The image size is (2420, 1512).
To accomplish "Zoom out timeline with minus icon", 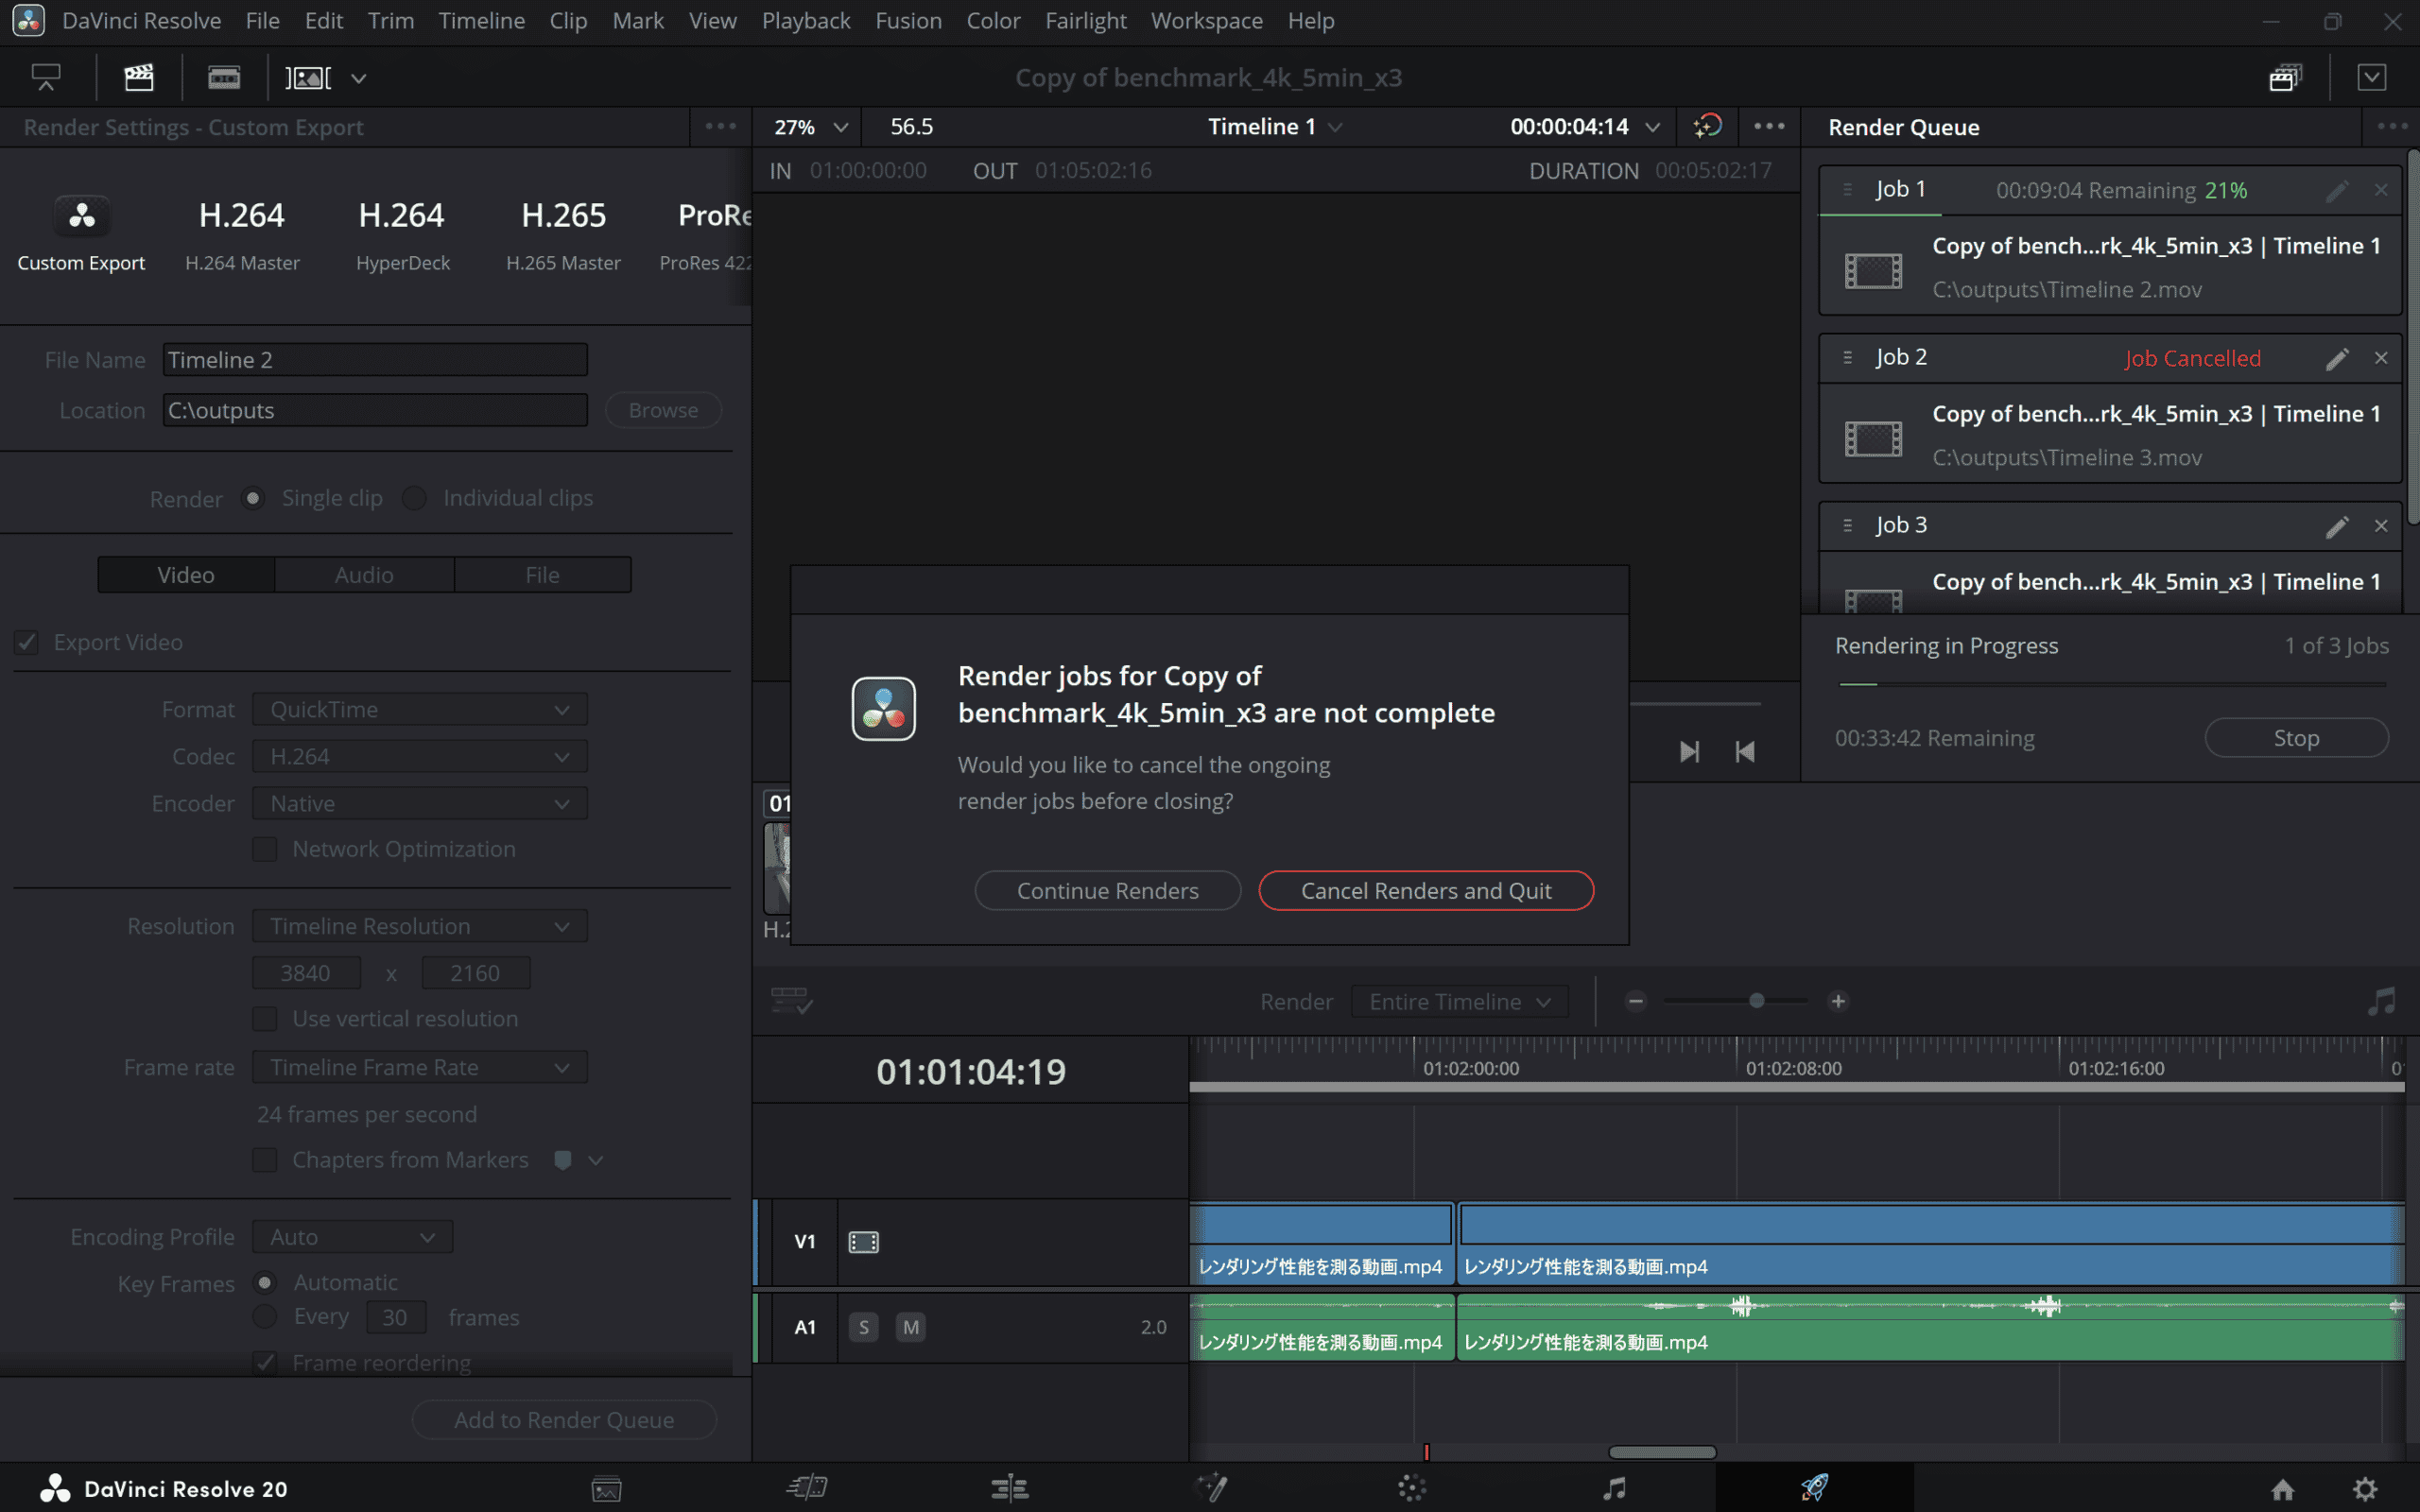I will (x=1636, y=1001).
